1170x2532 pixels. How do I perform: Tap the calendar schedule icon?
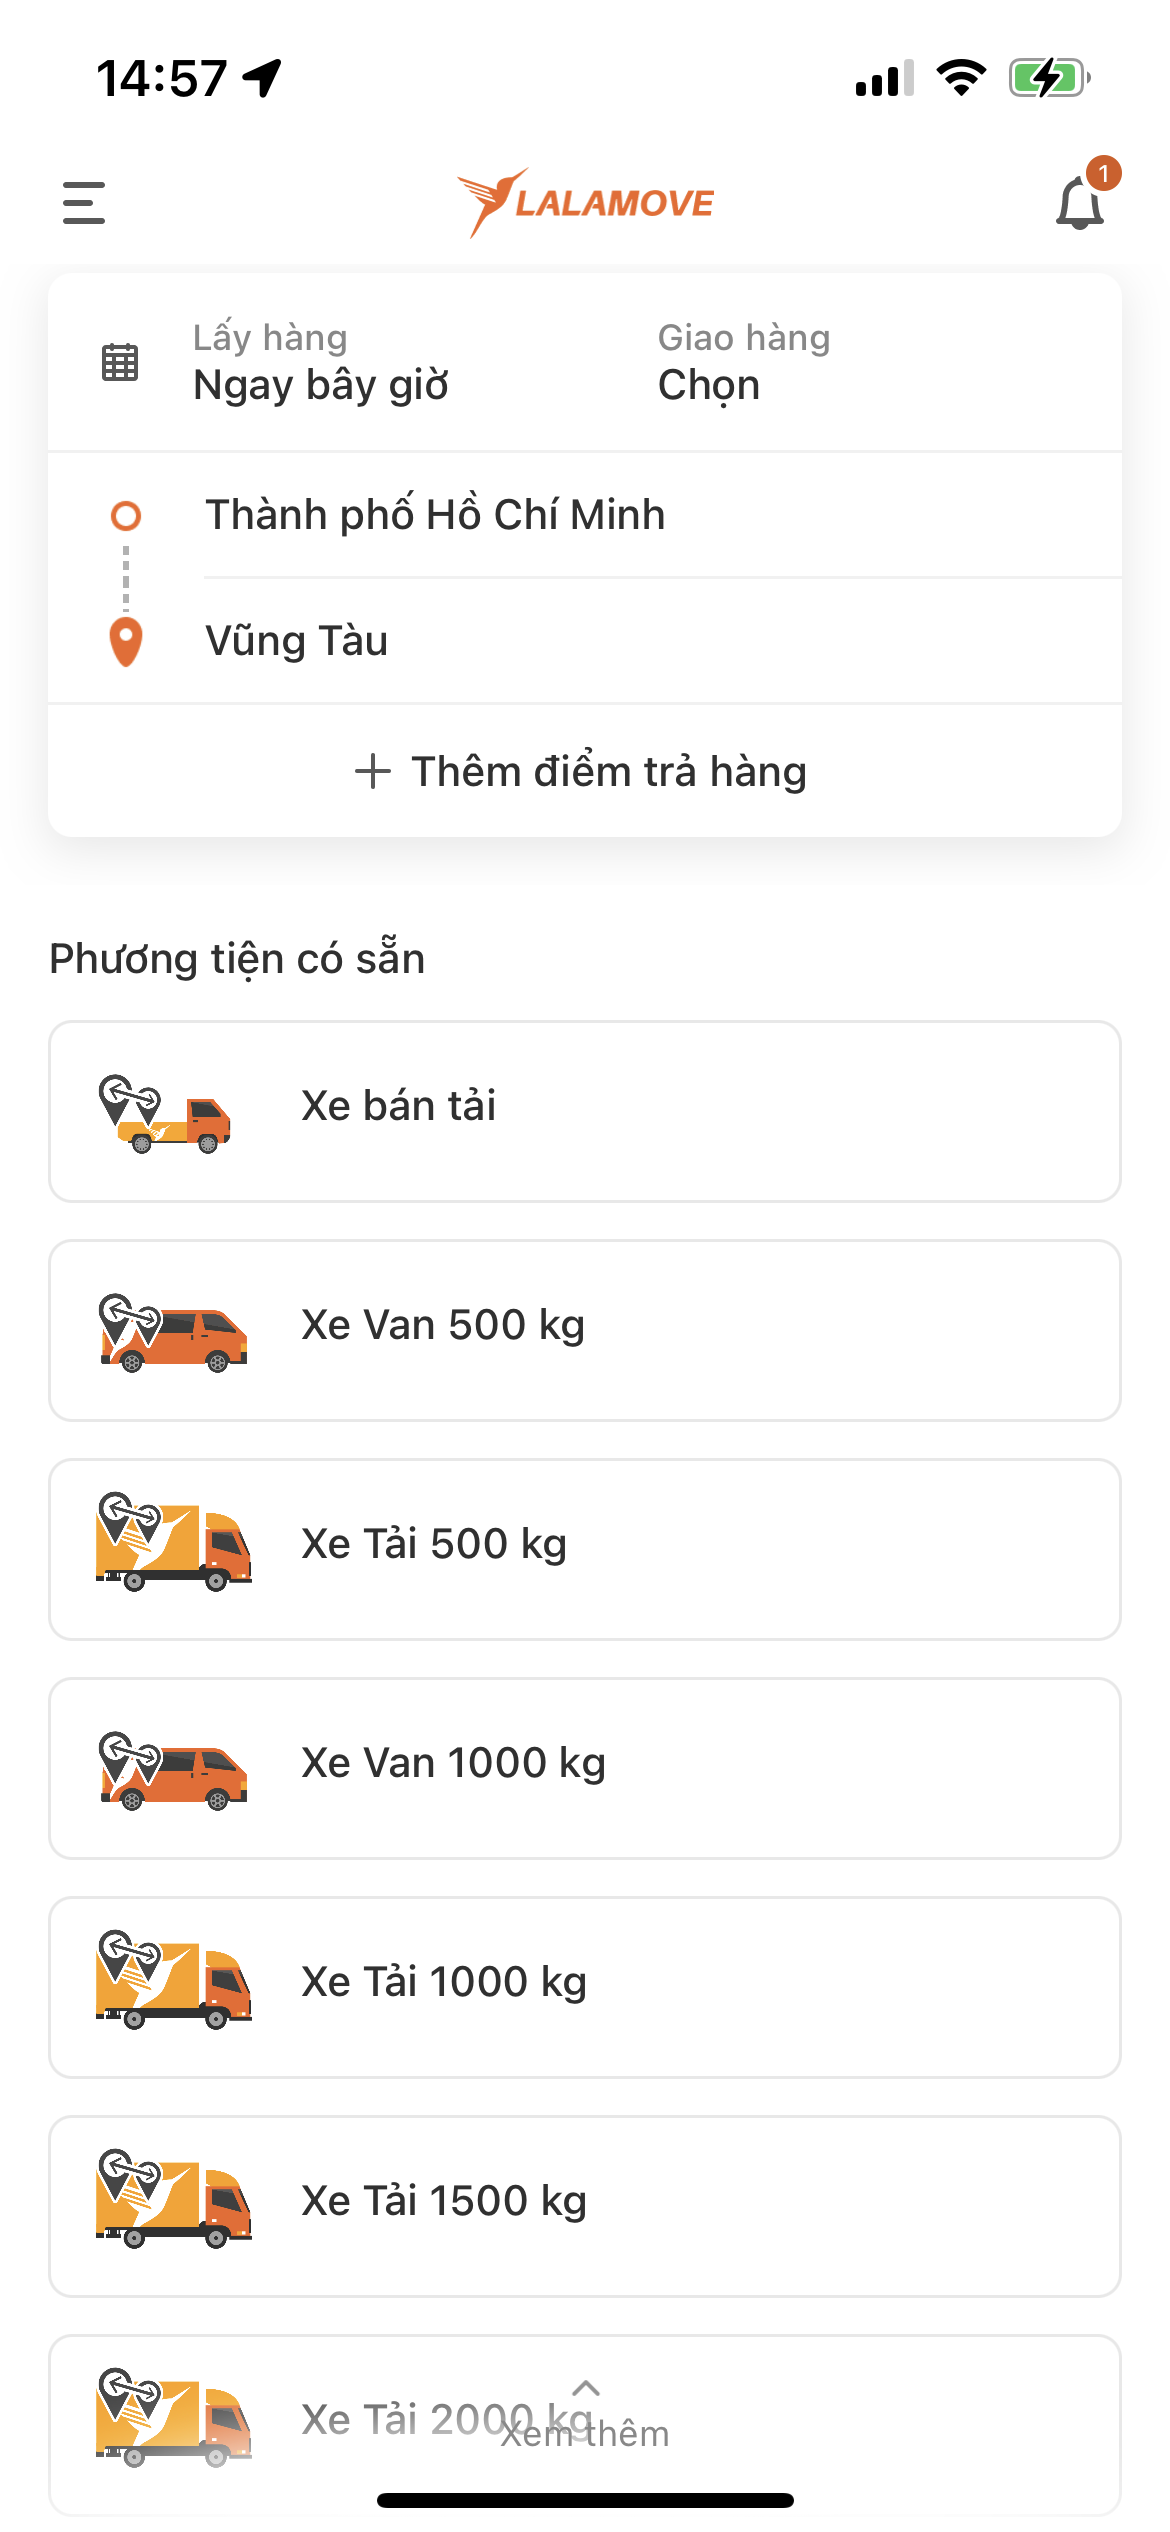tap(120, 362)
